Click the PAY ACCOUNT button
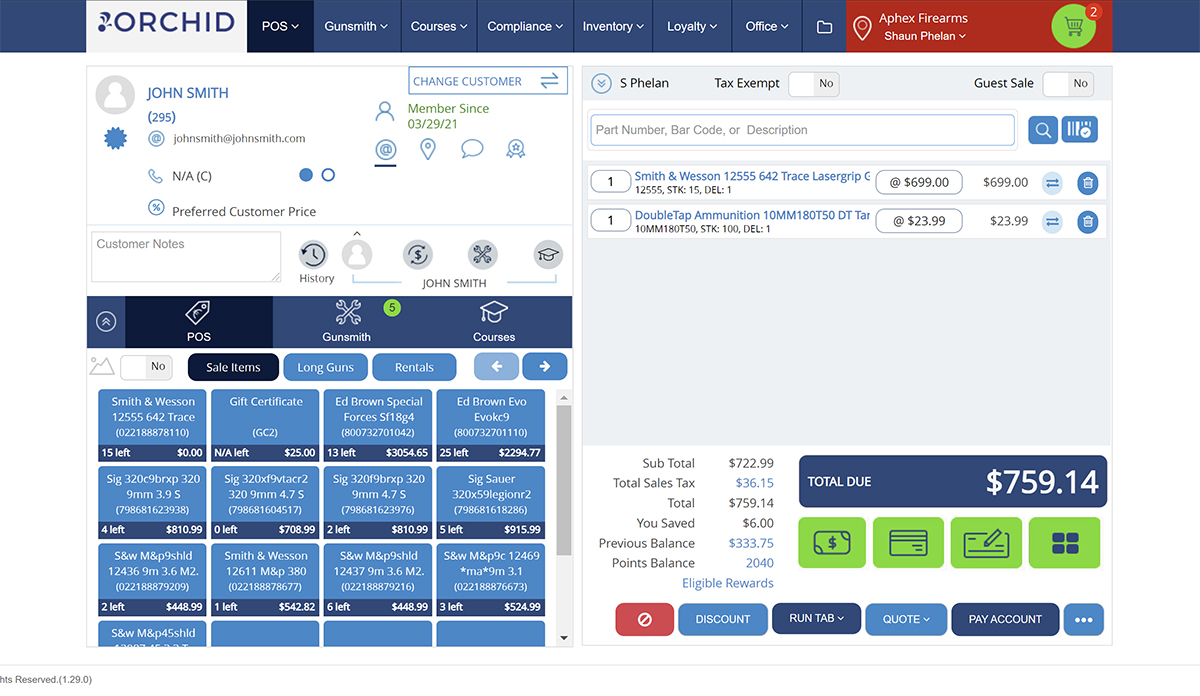Screen dimensions: 1200x696 pos(1005,619)
